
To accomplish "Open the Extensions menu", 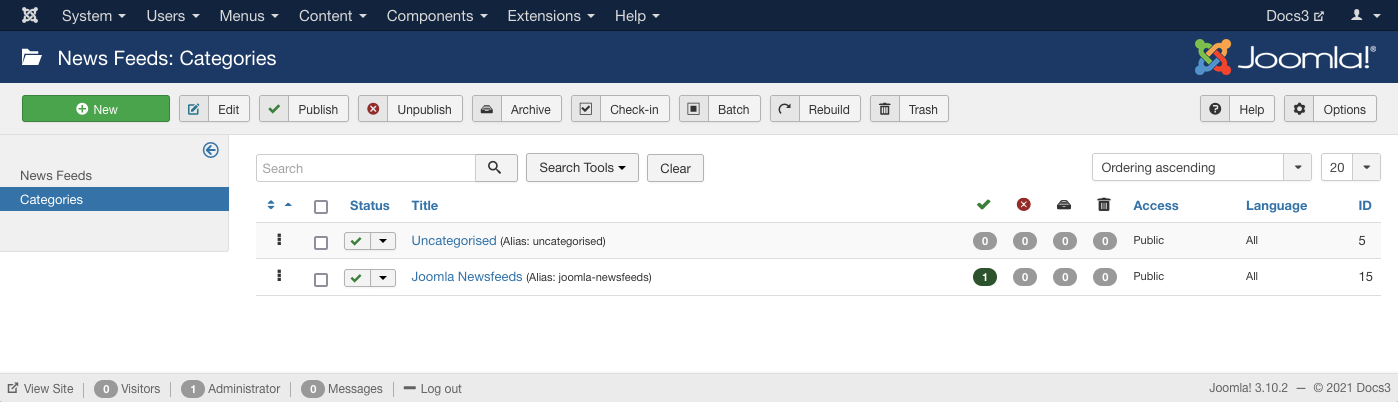I will tap(553, 16).
